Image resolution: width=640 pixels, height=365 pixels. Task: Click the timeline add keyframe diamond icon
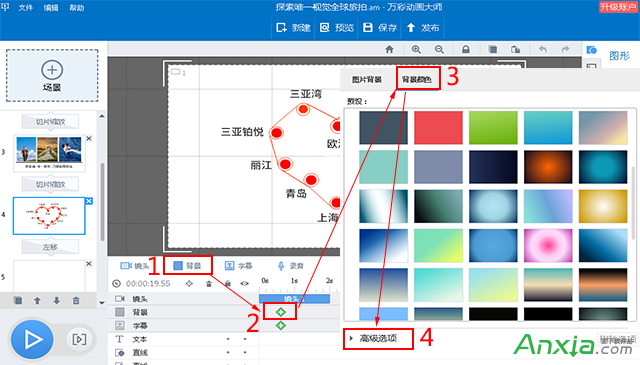189,283
